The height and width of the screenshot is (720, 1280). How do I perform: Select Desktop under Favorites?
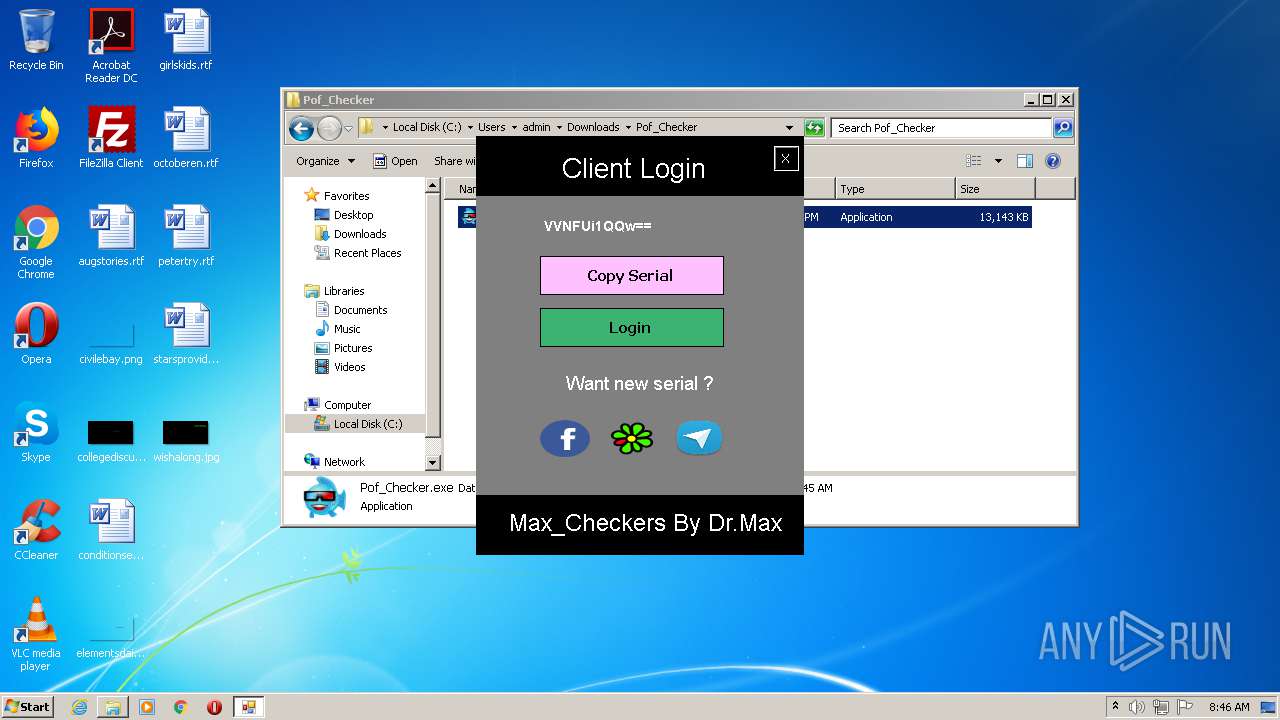coord(344,215)
